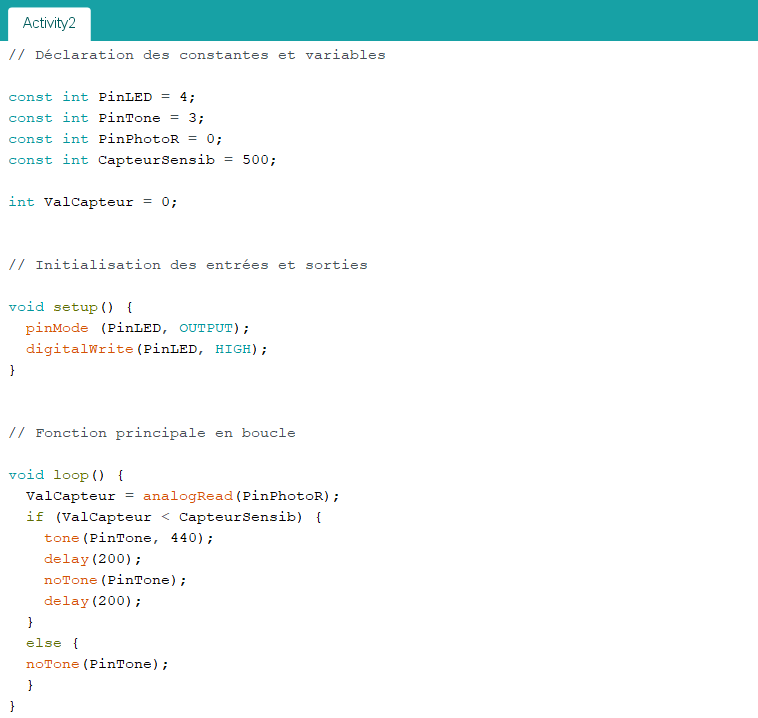Click the else keyword

pos(43,643)
